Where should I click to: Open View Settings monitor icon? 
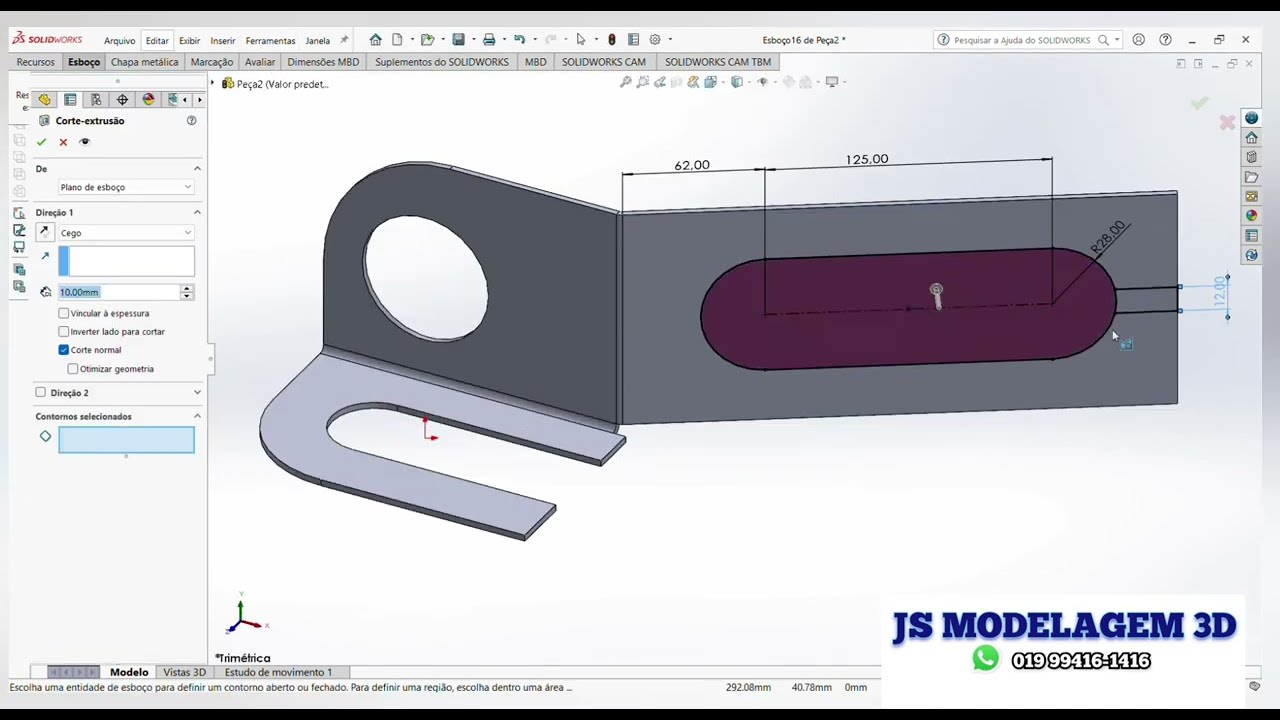pos(832,82)
